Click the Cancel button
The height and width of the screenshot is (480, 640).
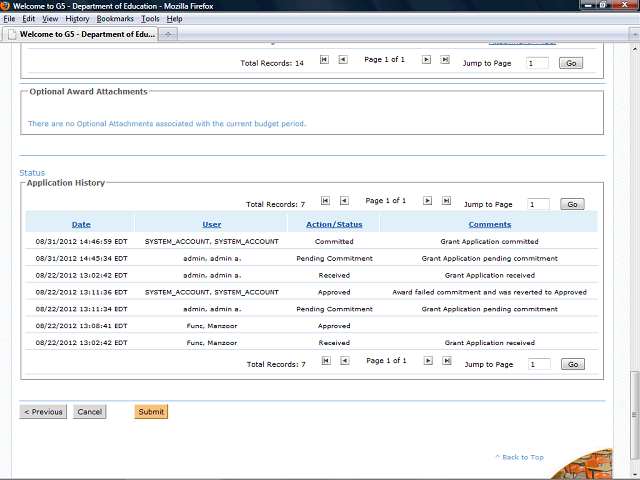click(90, 412)
